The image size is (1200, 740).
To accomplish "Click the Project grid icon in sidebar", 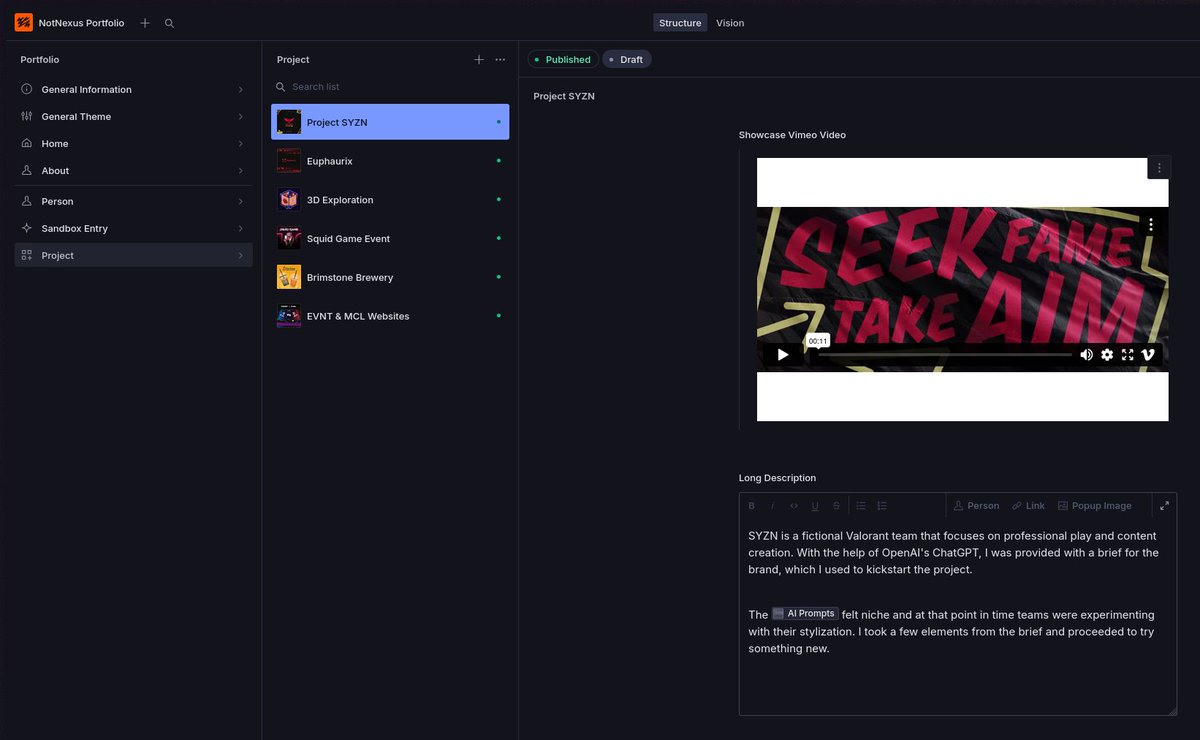I will (26, 256).
